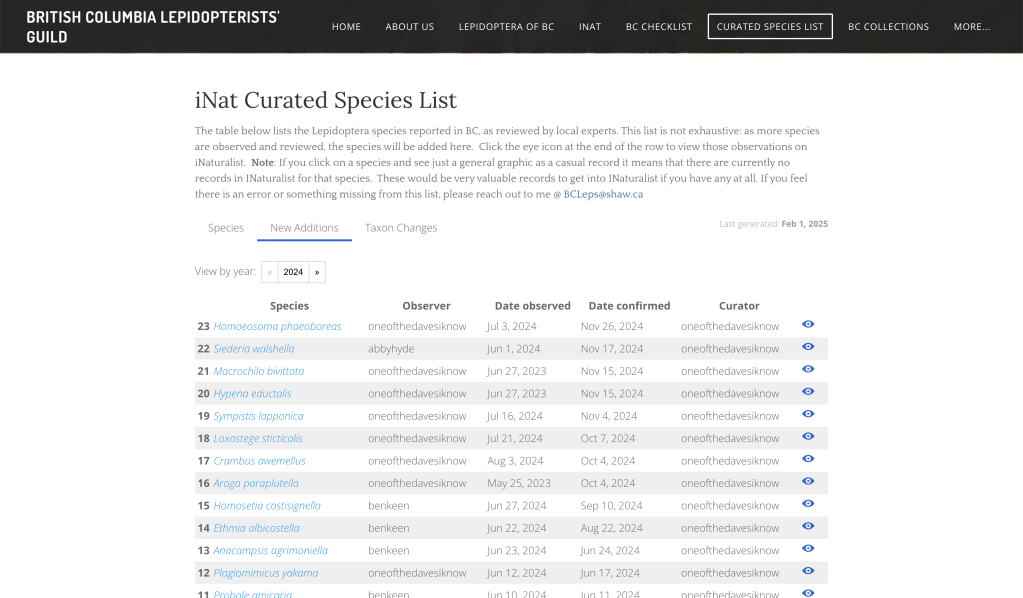1023x598 pixels.
Task: Open BC Checklist in navigation bar
Action: (x=658, y=27)
